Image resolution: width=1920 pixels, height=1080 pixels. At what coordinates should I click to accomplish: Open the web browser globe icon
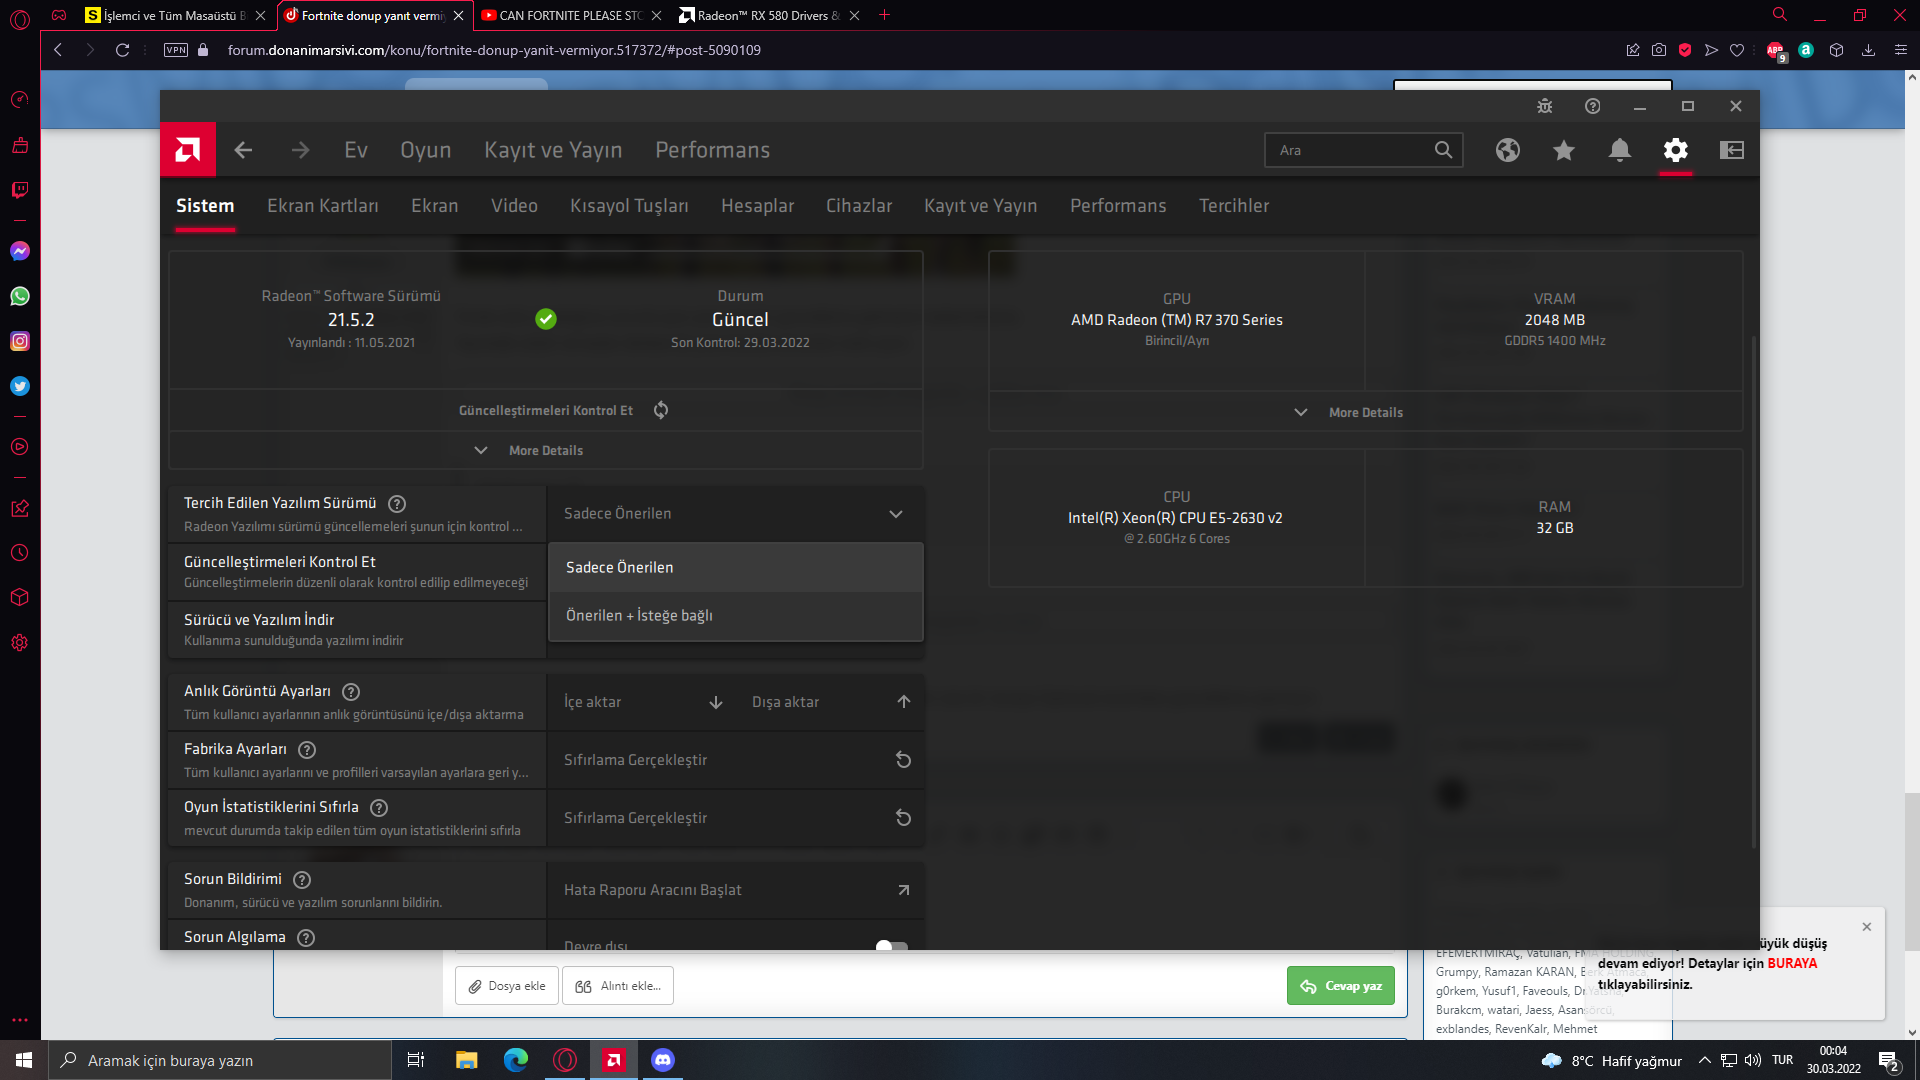click(x=1507, y=150)
